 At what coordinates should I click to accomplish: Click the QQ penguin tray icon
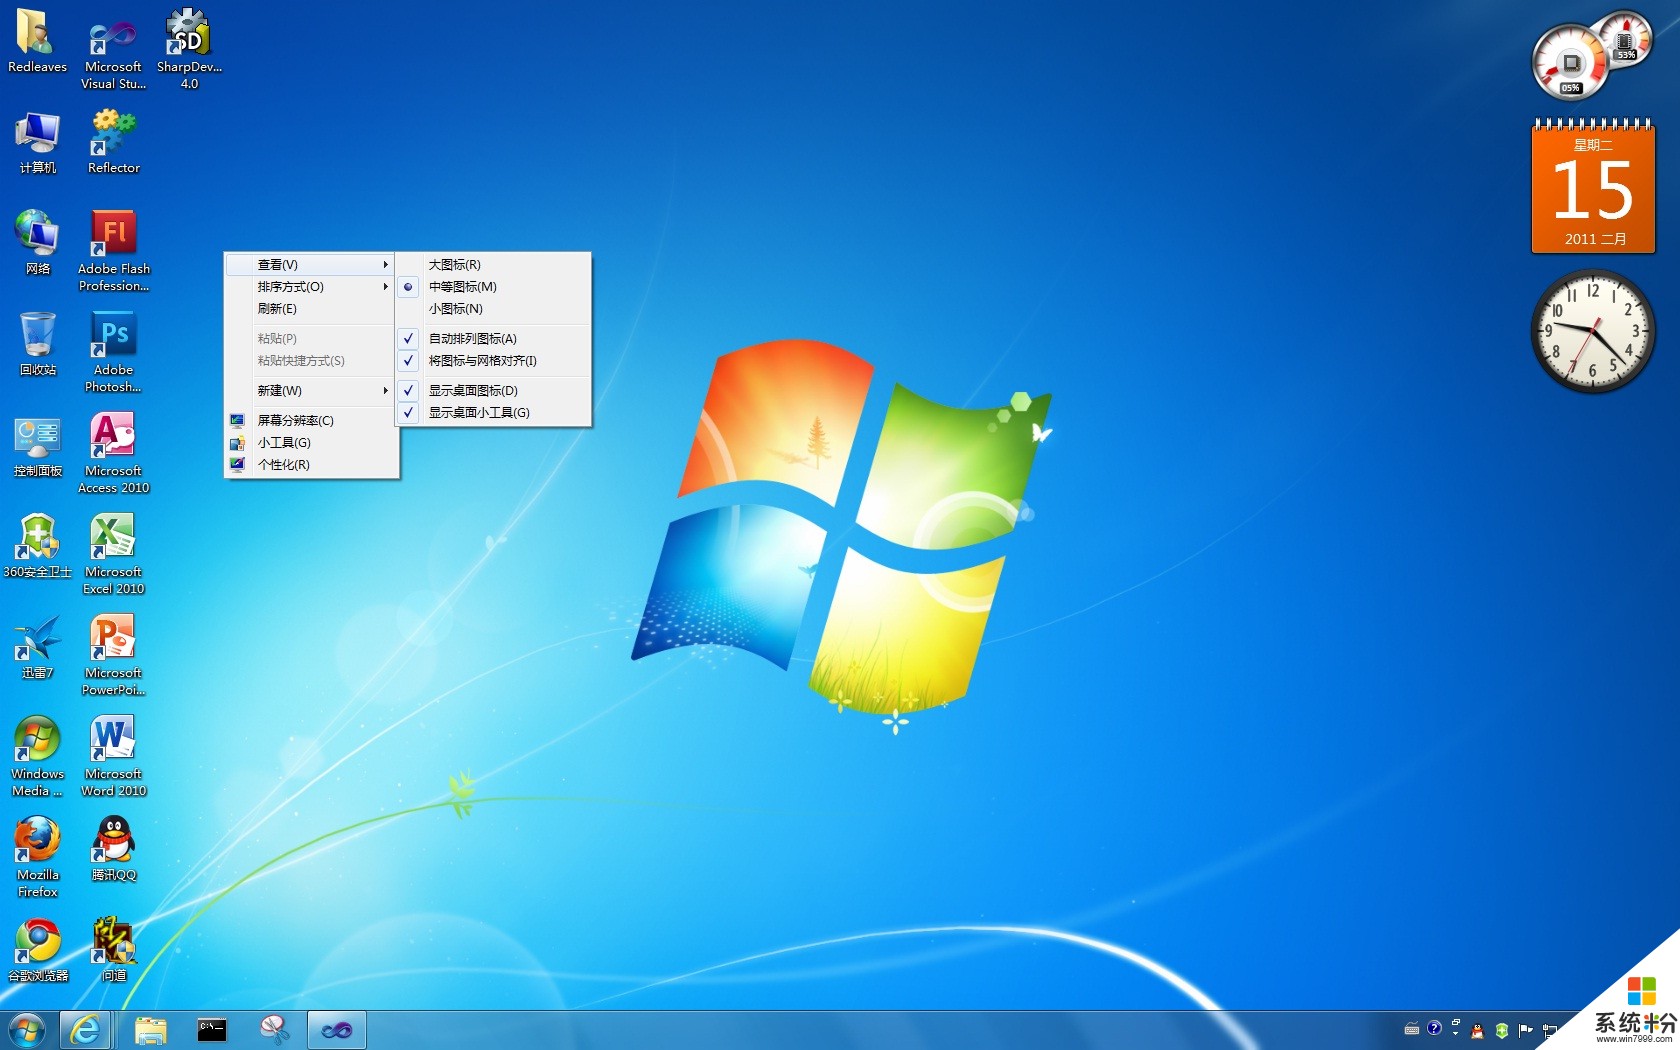tap(1478, 1031)
